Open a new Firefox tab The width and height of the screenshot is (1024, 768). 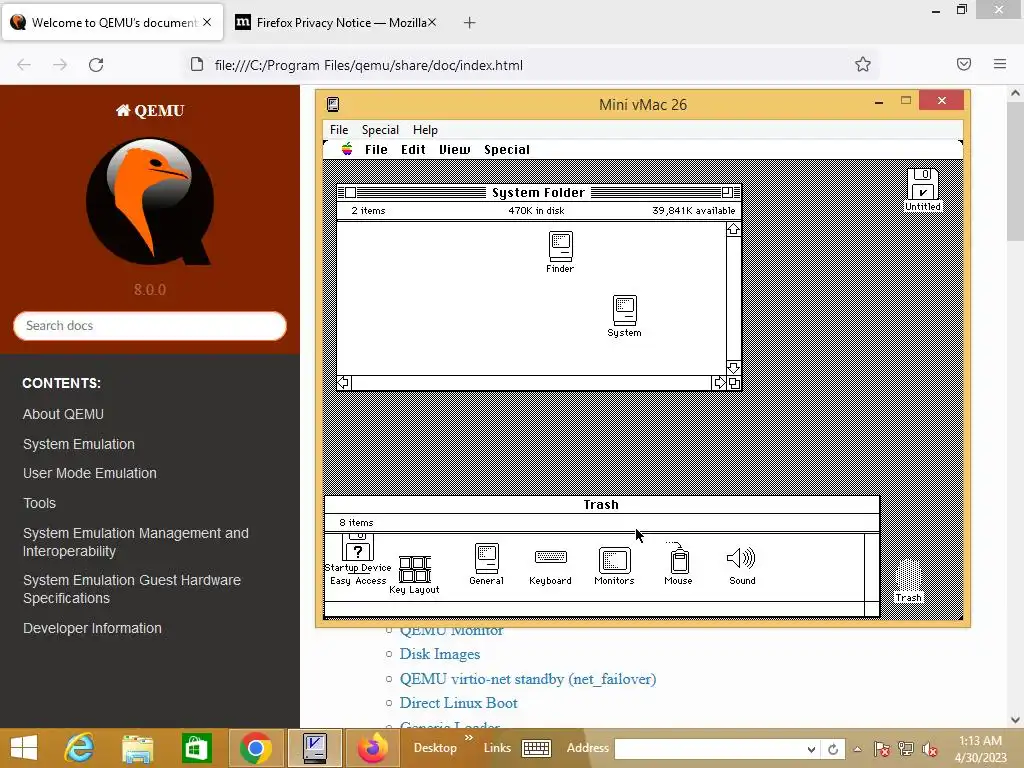(x=470, y=23)
